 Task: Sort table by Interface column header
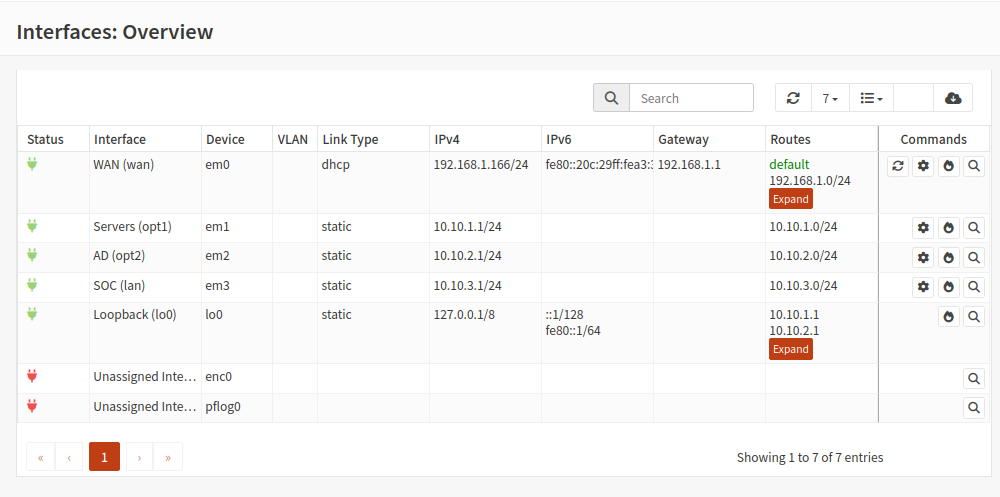120,139
